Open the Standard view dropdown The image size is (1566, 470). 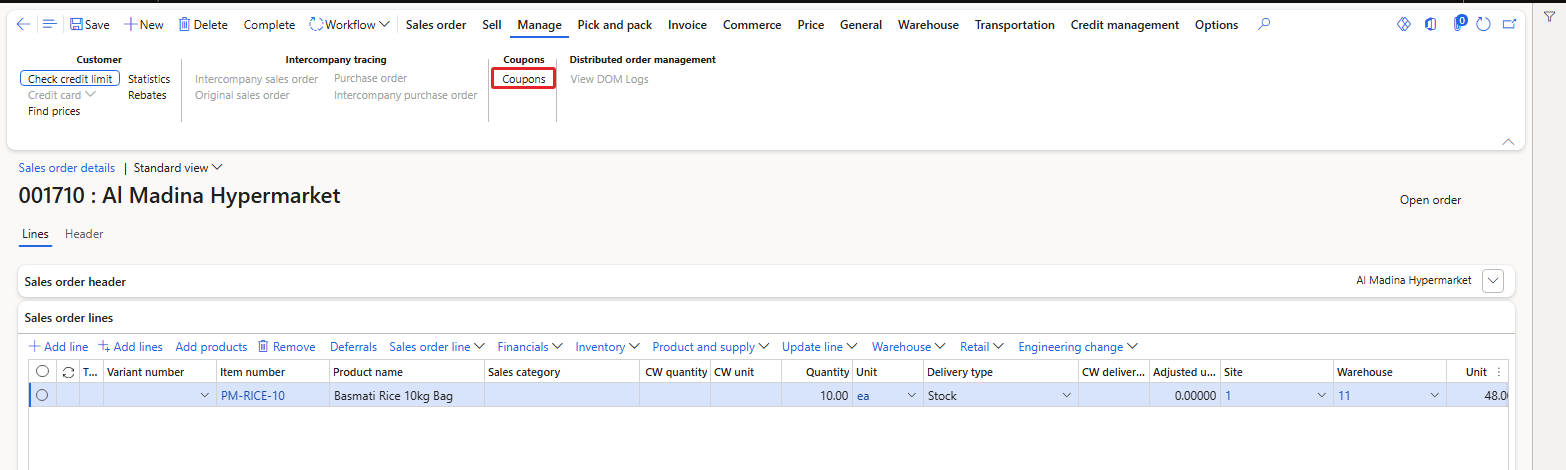tap(178, 168)
